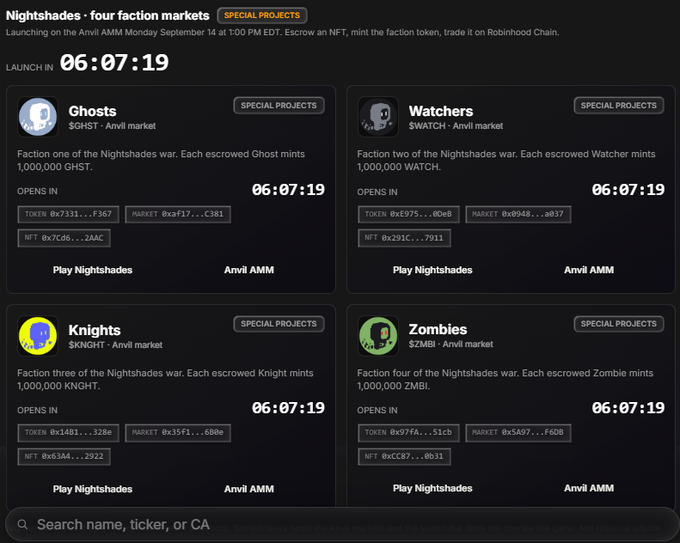
Task: Click the $ZMBI · Anvil market subtitle
Action: [x=451, y=344]
